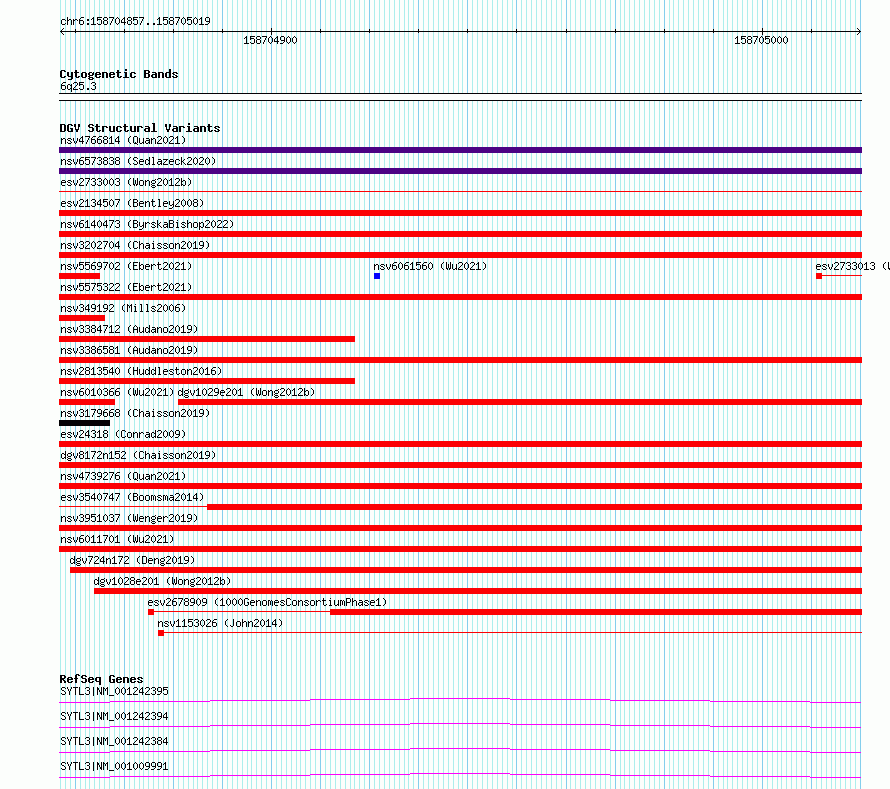Click the nsv4766814 (Quan2021) variant label
Screen dimensions: 890x789
123,140
